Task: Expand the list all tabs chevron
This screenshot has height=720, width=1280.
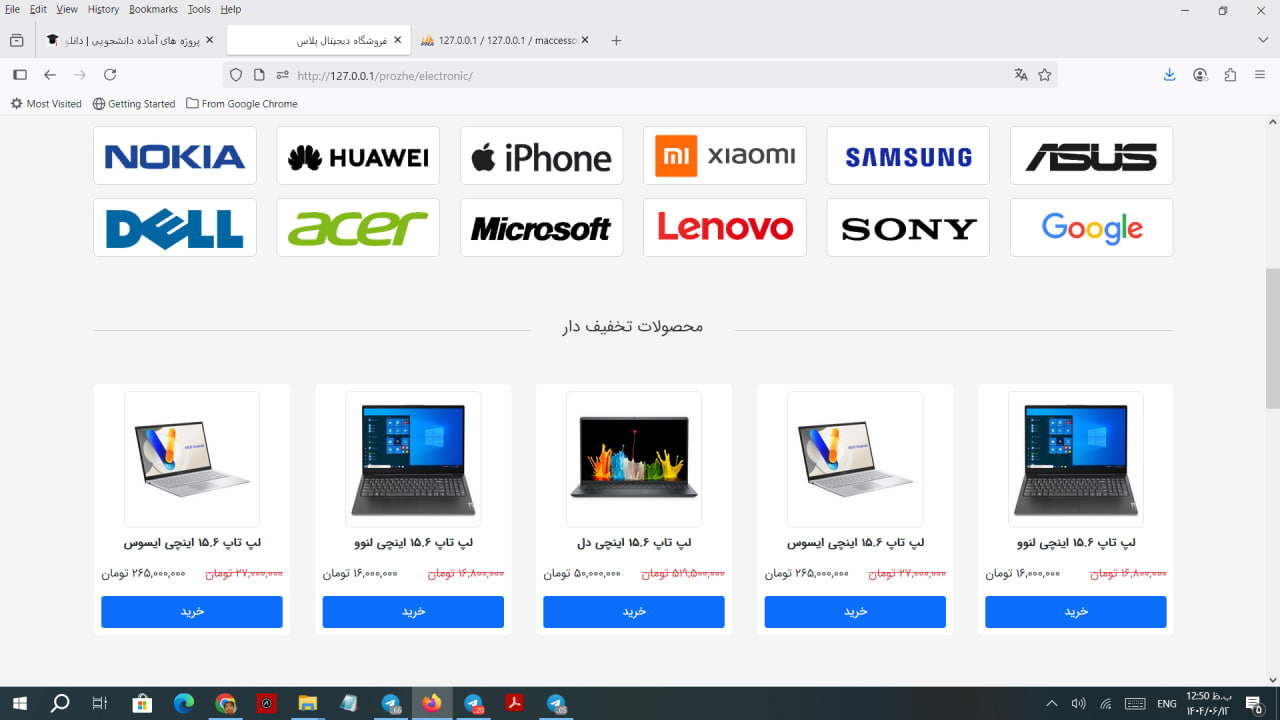Action: coord(1263,40)
